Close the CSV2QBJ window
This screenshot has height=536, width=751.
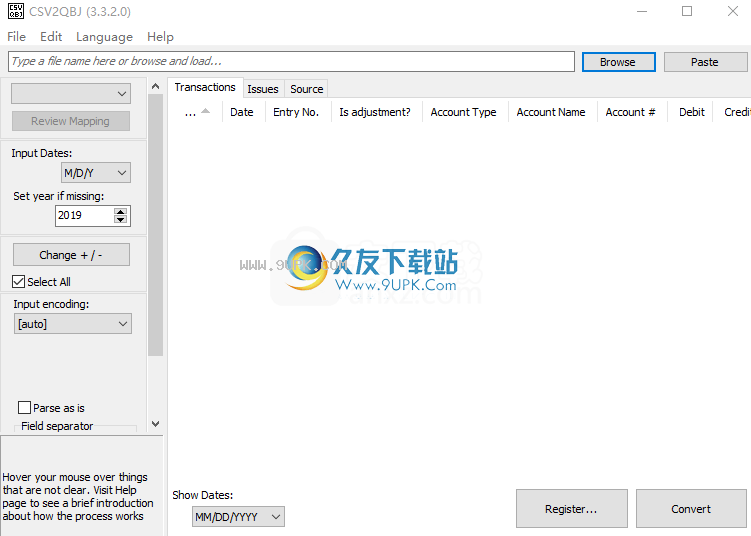point(733,11)
